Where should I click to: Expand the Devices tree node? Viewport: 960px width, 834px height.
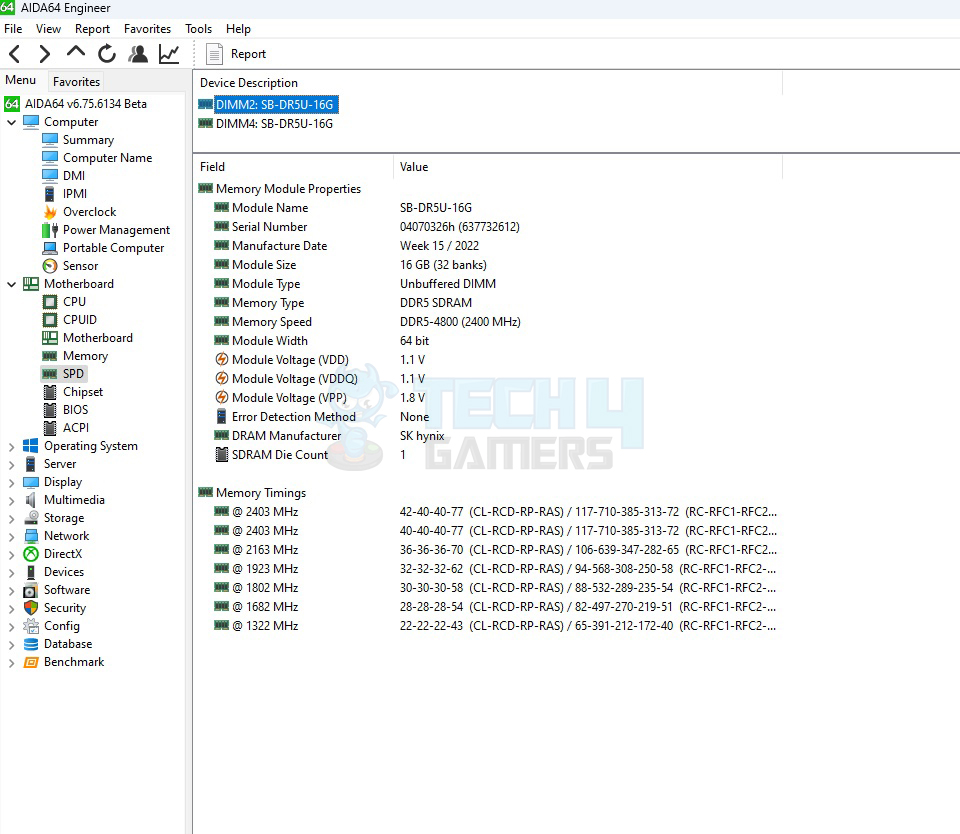coord(11,572)
